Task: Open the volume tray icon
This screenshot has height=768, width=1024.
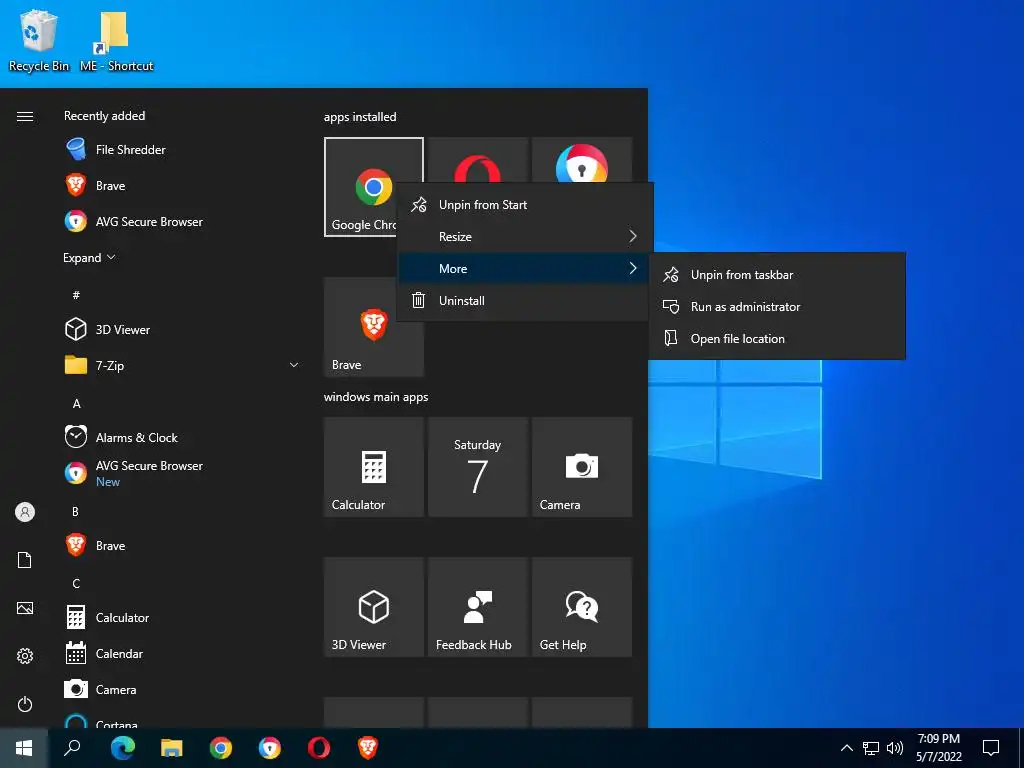Action: click(x=895, y=748)
